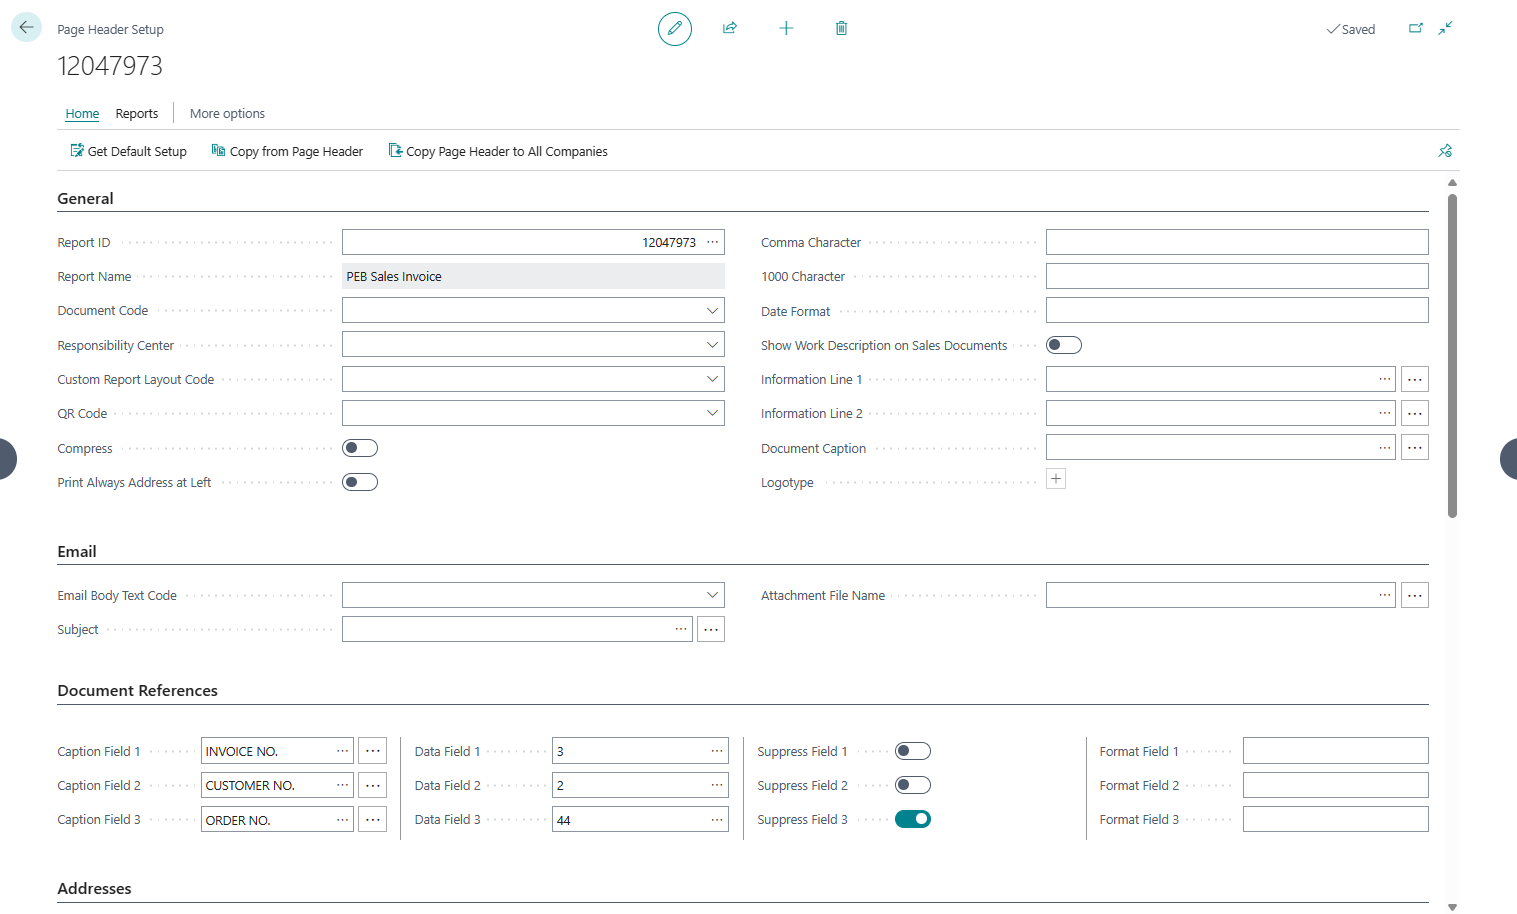Open Attachment File Name ellipsis button
The height and width of the screenshot is (914, 1517).
[x=1415, y=595]
